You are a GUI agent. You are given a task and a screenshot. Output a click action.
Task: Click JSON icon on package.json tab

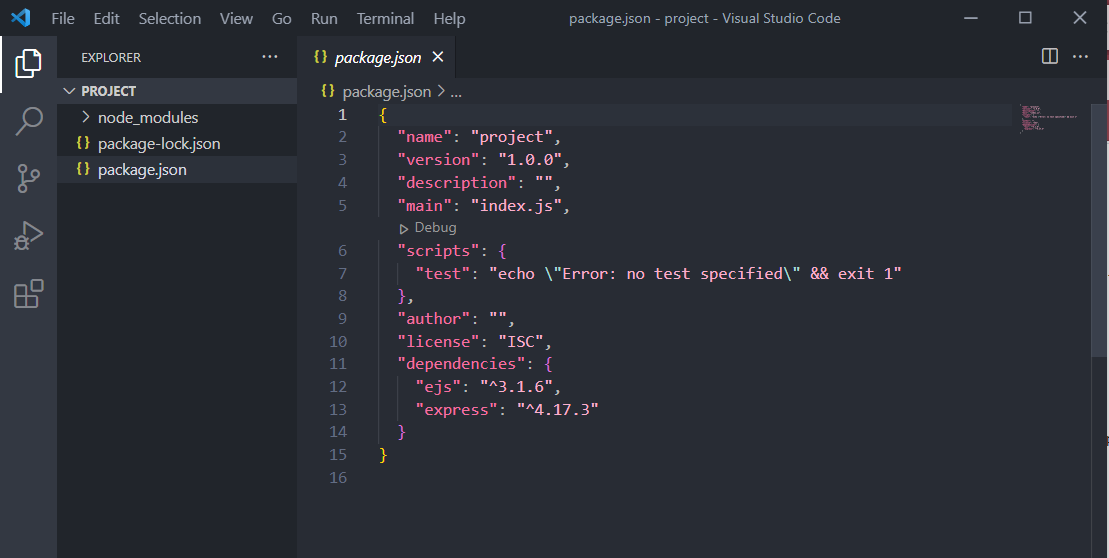point(320,57)
